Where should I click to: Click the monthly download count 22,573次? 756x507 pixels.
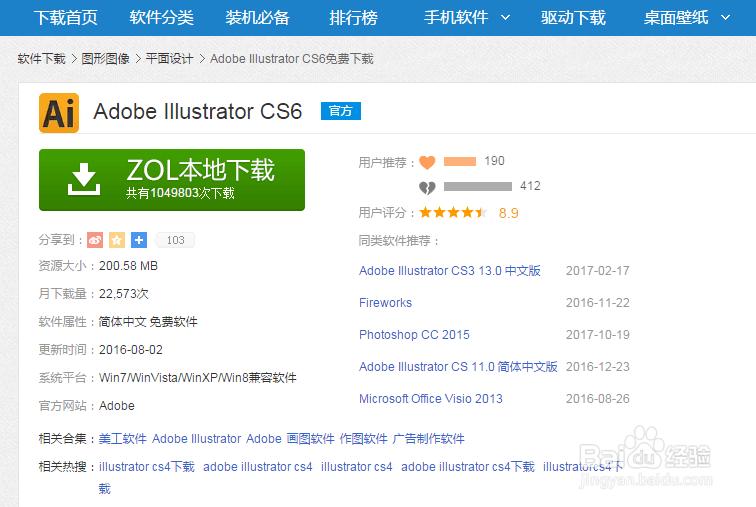coord(123,294)
